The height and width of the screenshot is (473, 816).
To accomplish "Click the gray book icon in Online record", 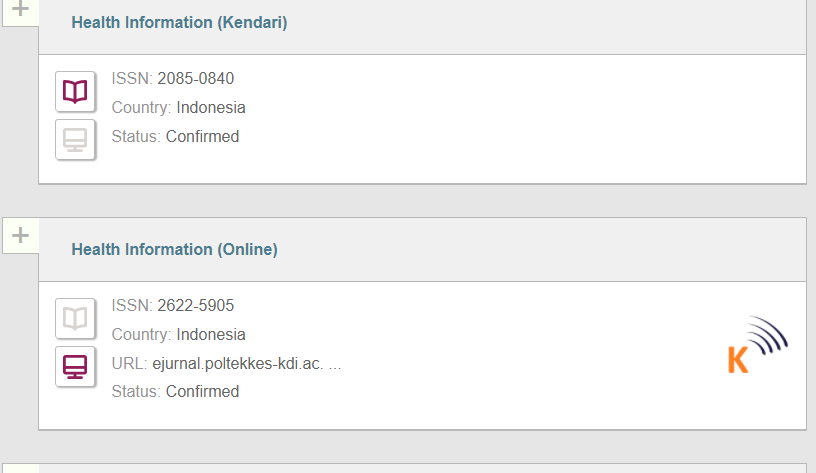I will pyautogui.click(x=75, y=318).
